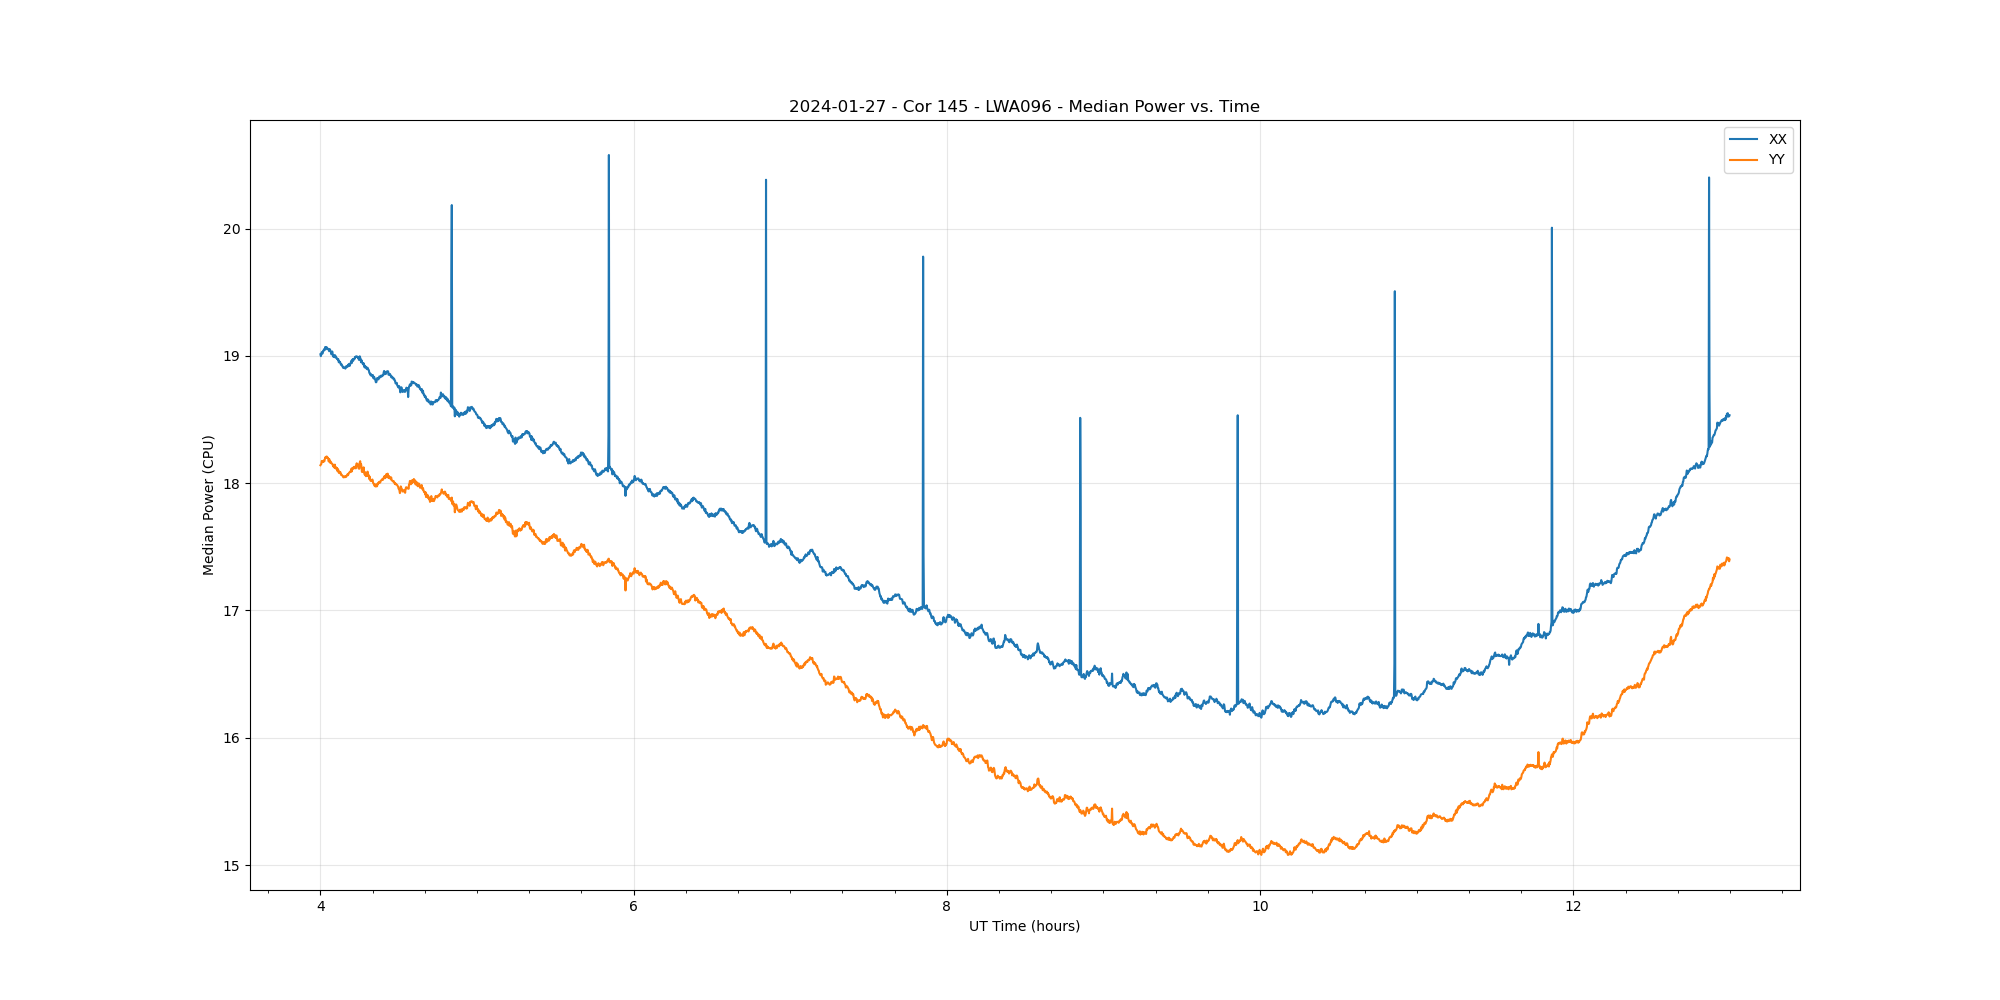Select the YY legend label text
Screen dimensions: 2000x1000
1776,160
